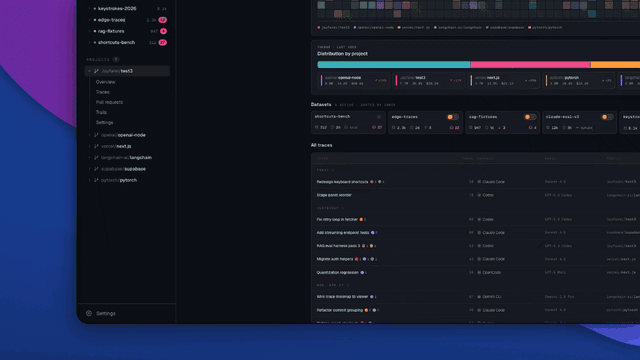Toggle the rag-fixtures dataset switch
Screen dimensions: 640x360
[x=530, y=117]
